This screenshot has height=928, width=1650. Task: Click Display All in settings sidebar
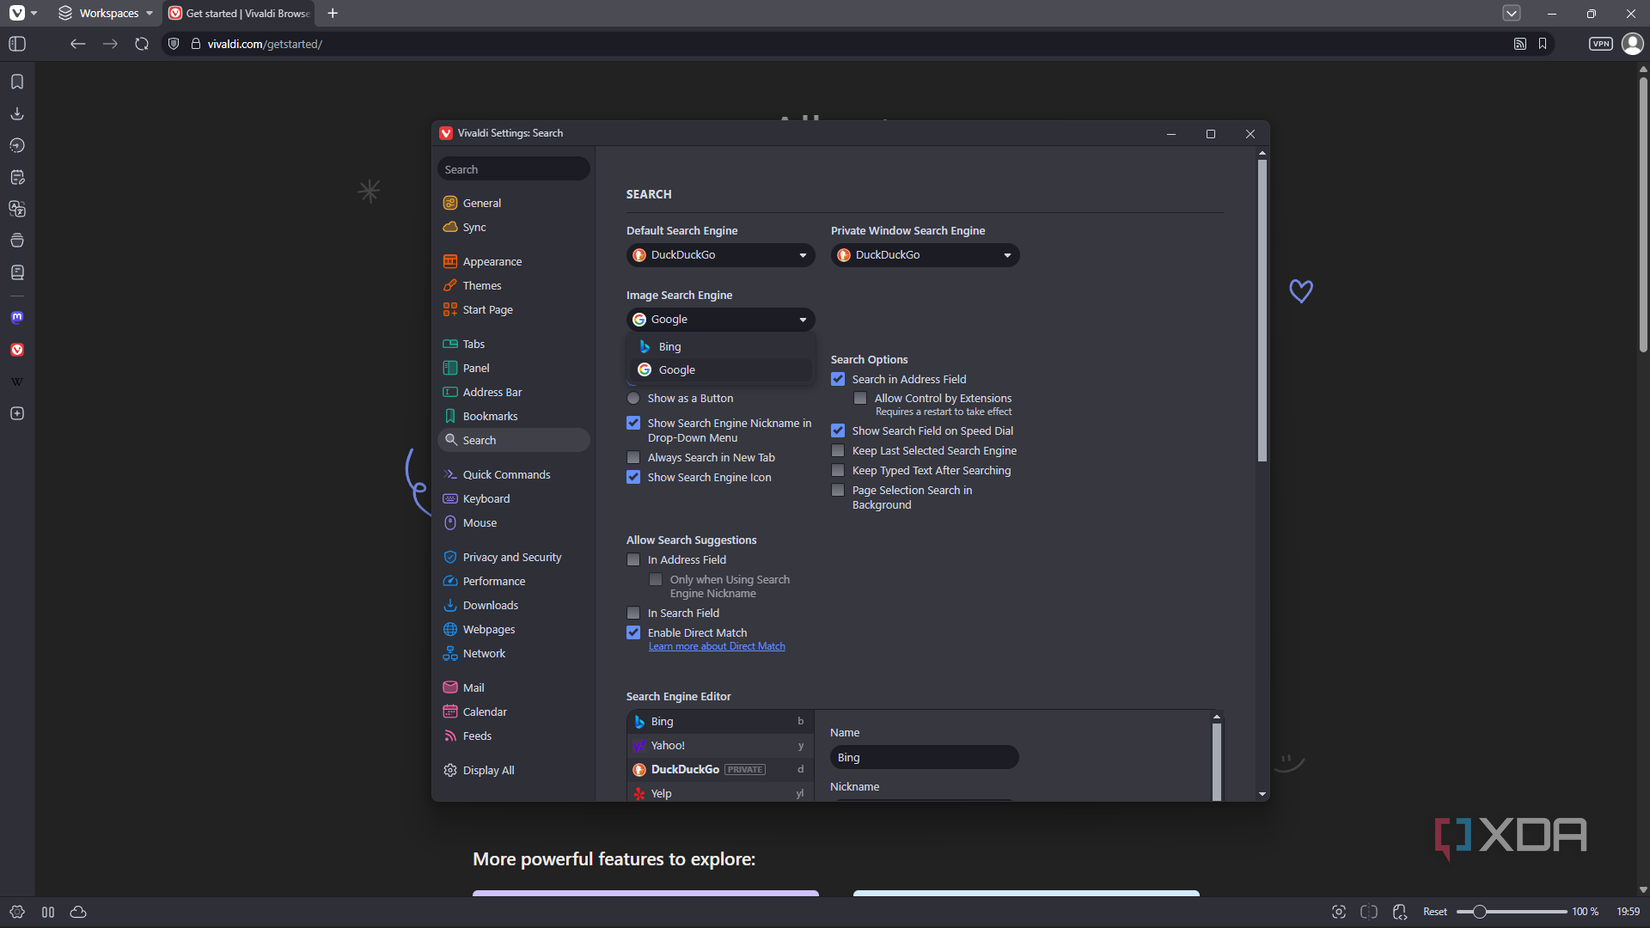[x=488, y=770]
